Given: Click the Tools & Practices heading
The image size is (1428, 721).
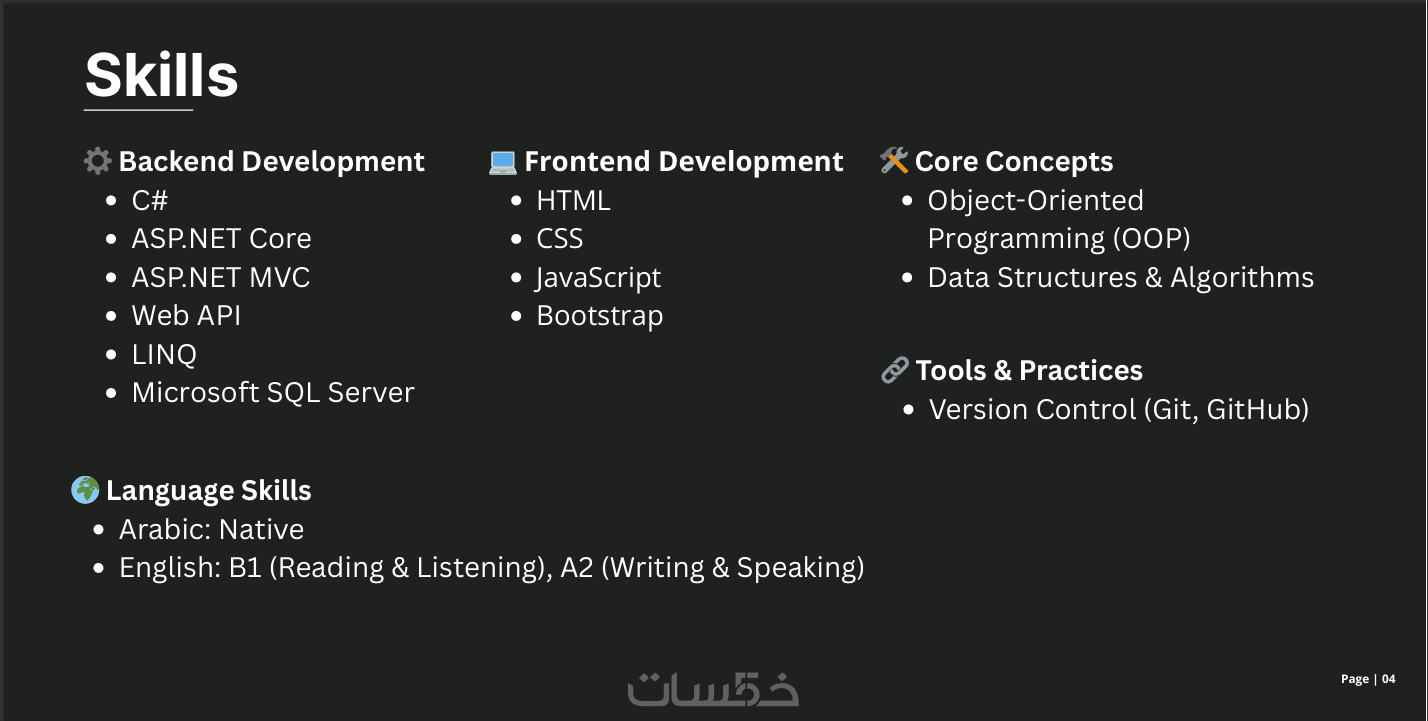Looking at the screenshot, I should [x=1029, y=371].
